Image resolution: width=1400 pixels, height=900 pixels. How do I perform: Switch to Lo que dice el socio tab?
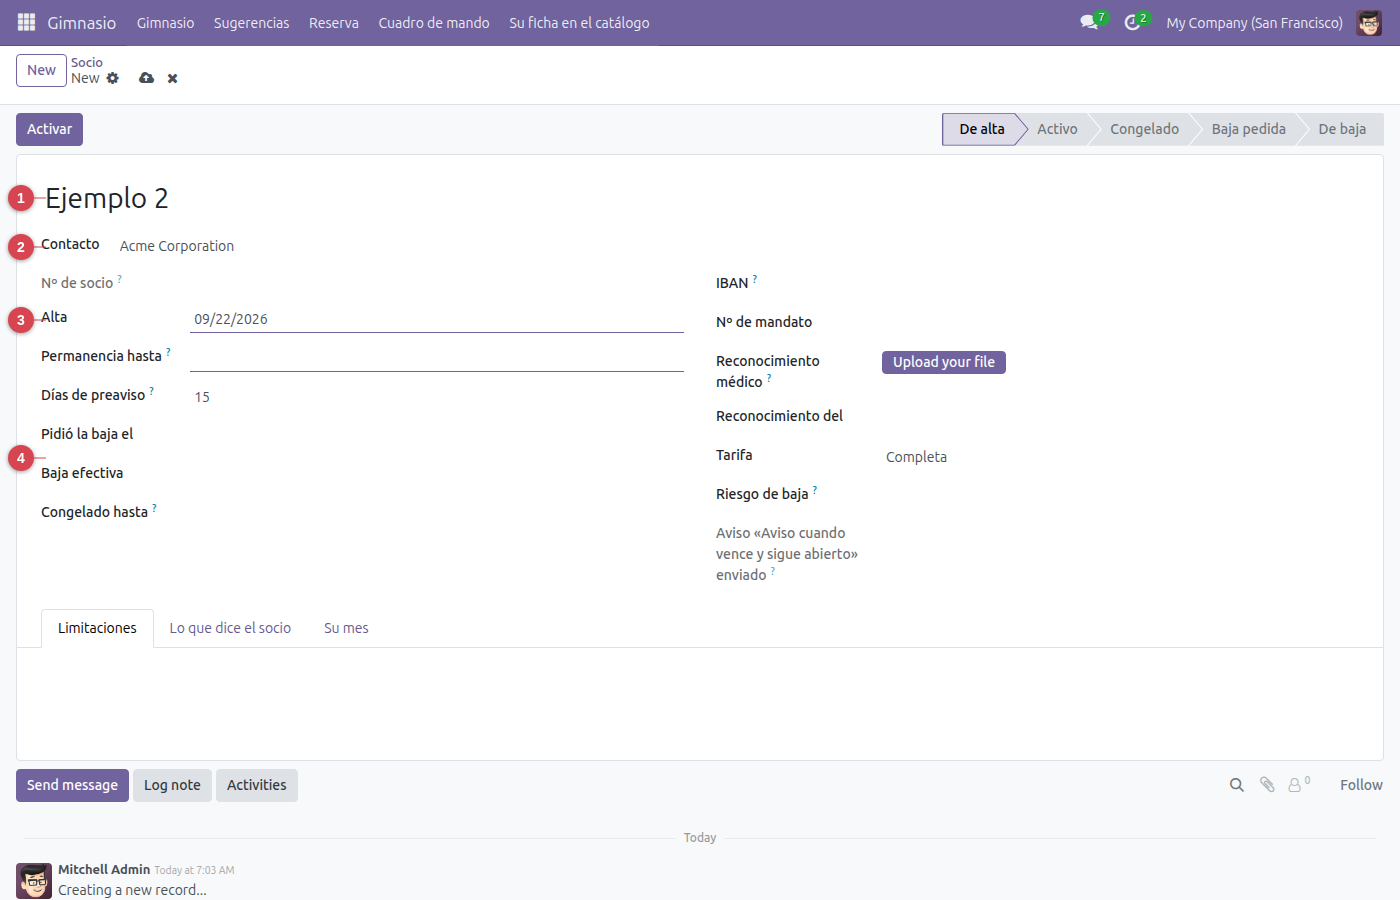(x=230, y=628)
